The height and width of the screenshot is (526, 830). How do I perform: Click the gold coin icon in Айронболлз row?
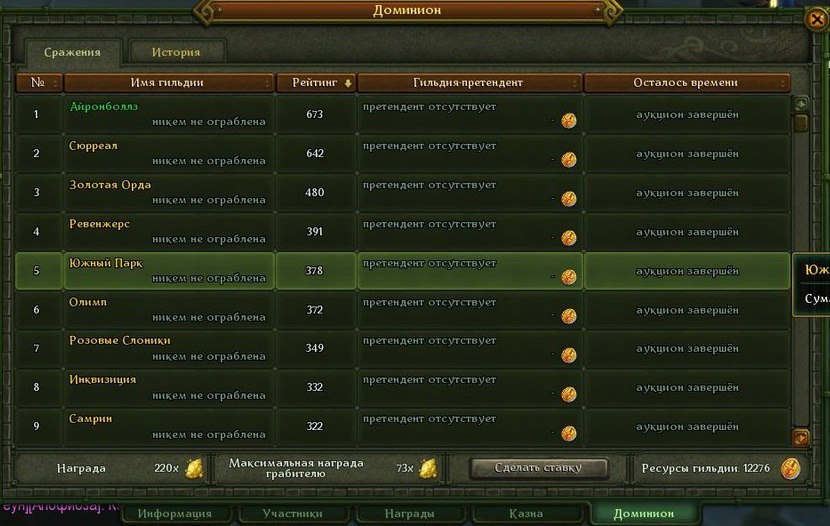569,121
